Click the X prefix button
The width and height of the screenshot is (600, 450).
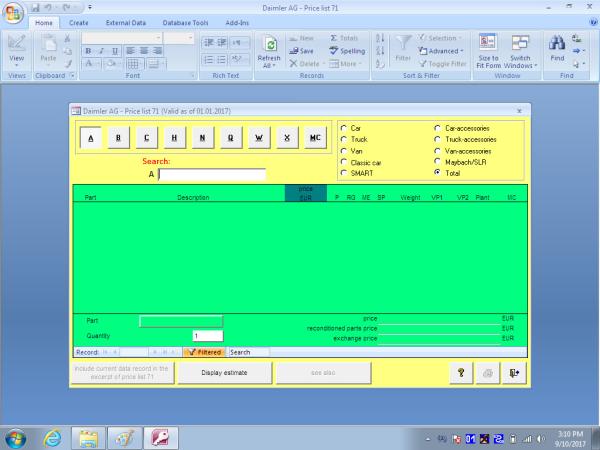pos(287,138)
